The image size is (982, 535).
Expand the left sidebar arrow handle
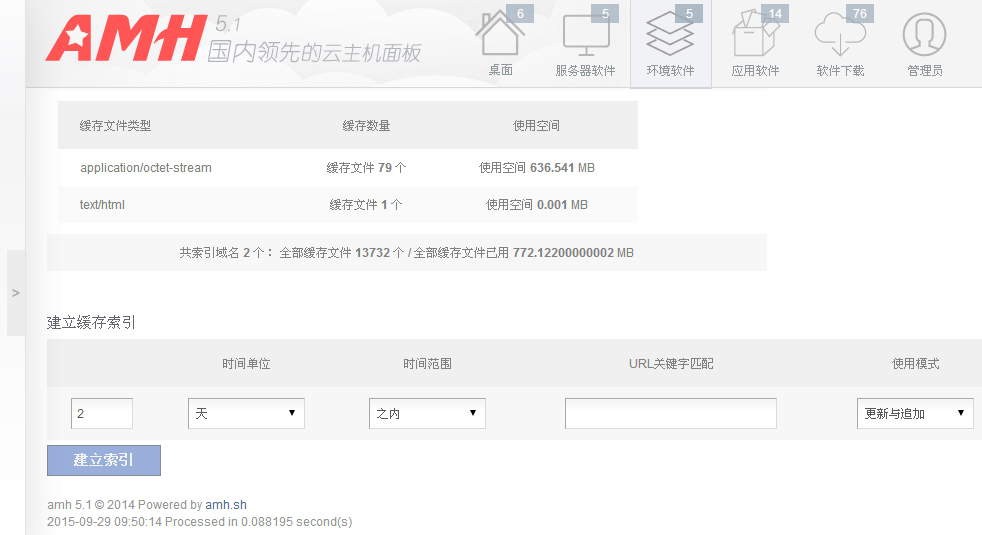coord(15,293)
